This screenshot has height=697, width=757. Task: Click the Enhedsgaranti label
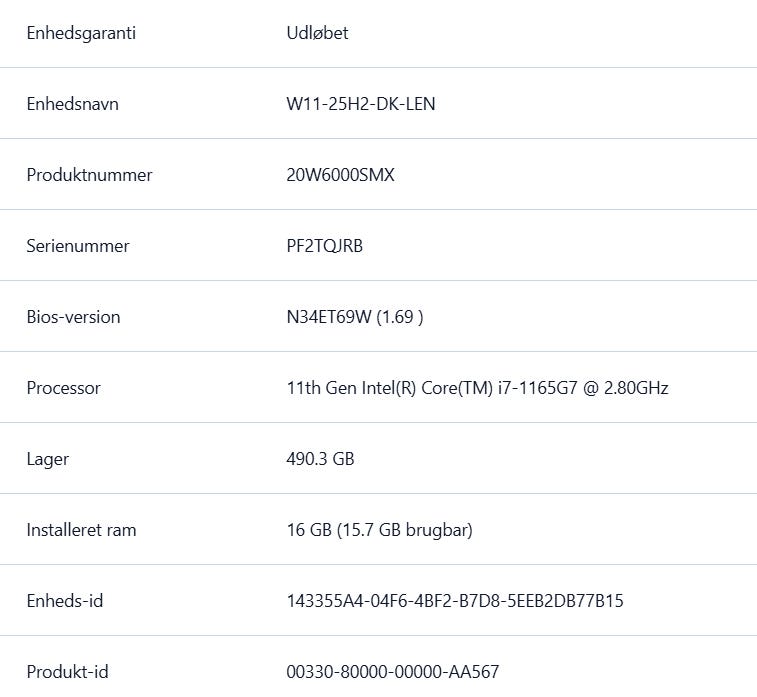[x=81, y=33]
